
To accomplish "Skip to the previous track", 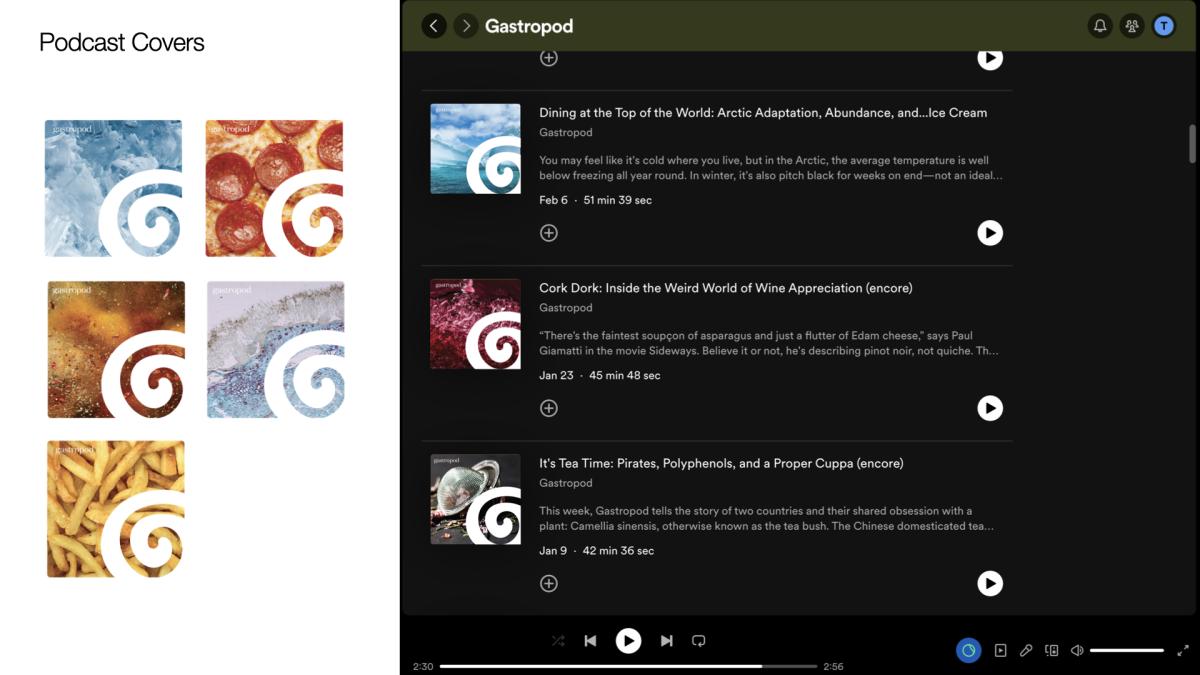I will pos(591,641).
